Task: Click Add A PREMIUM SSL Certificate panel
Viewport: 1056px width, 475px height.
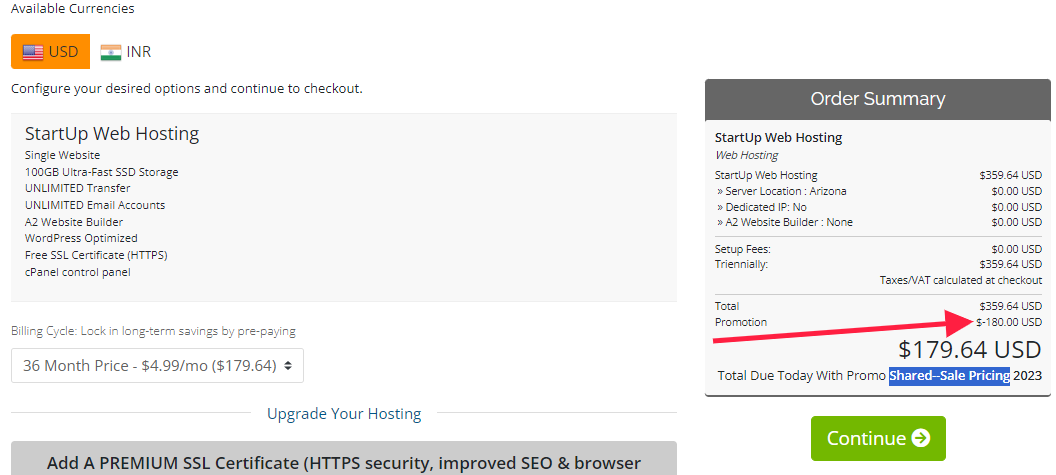Action: tap(343, 459)
